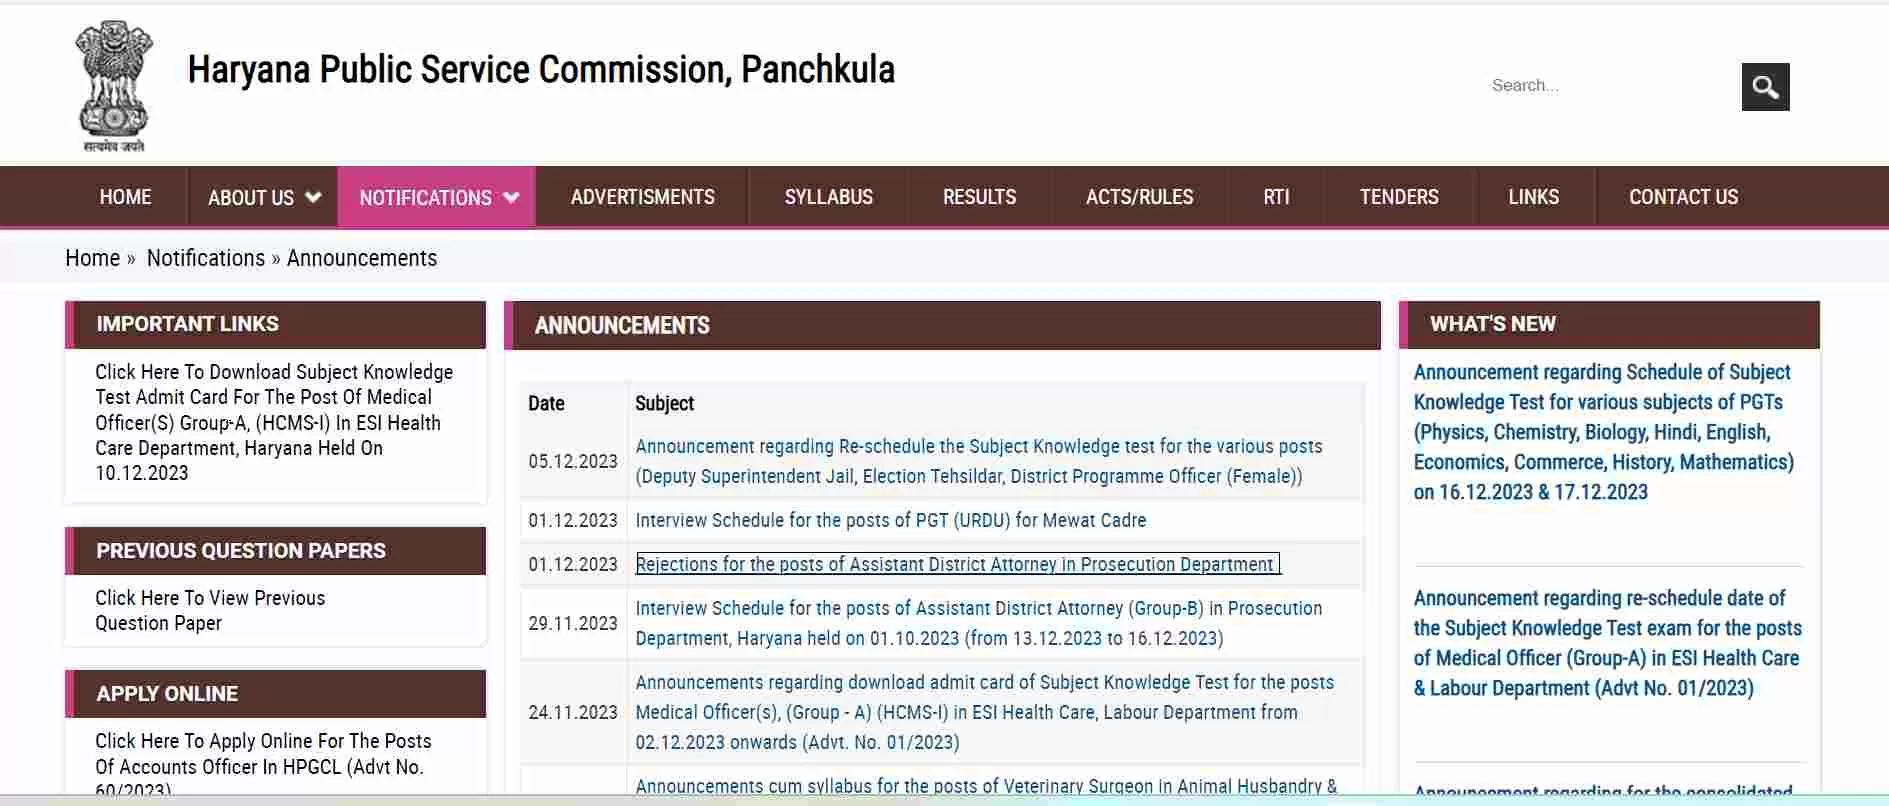Select Acts/Rules in the navigation bar
The width and height of the screenshot is (1889, 806).
point(1140,197)
